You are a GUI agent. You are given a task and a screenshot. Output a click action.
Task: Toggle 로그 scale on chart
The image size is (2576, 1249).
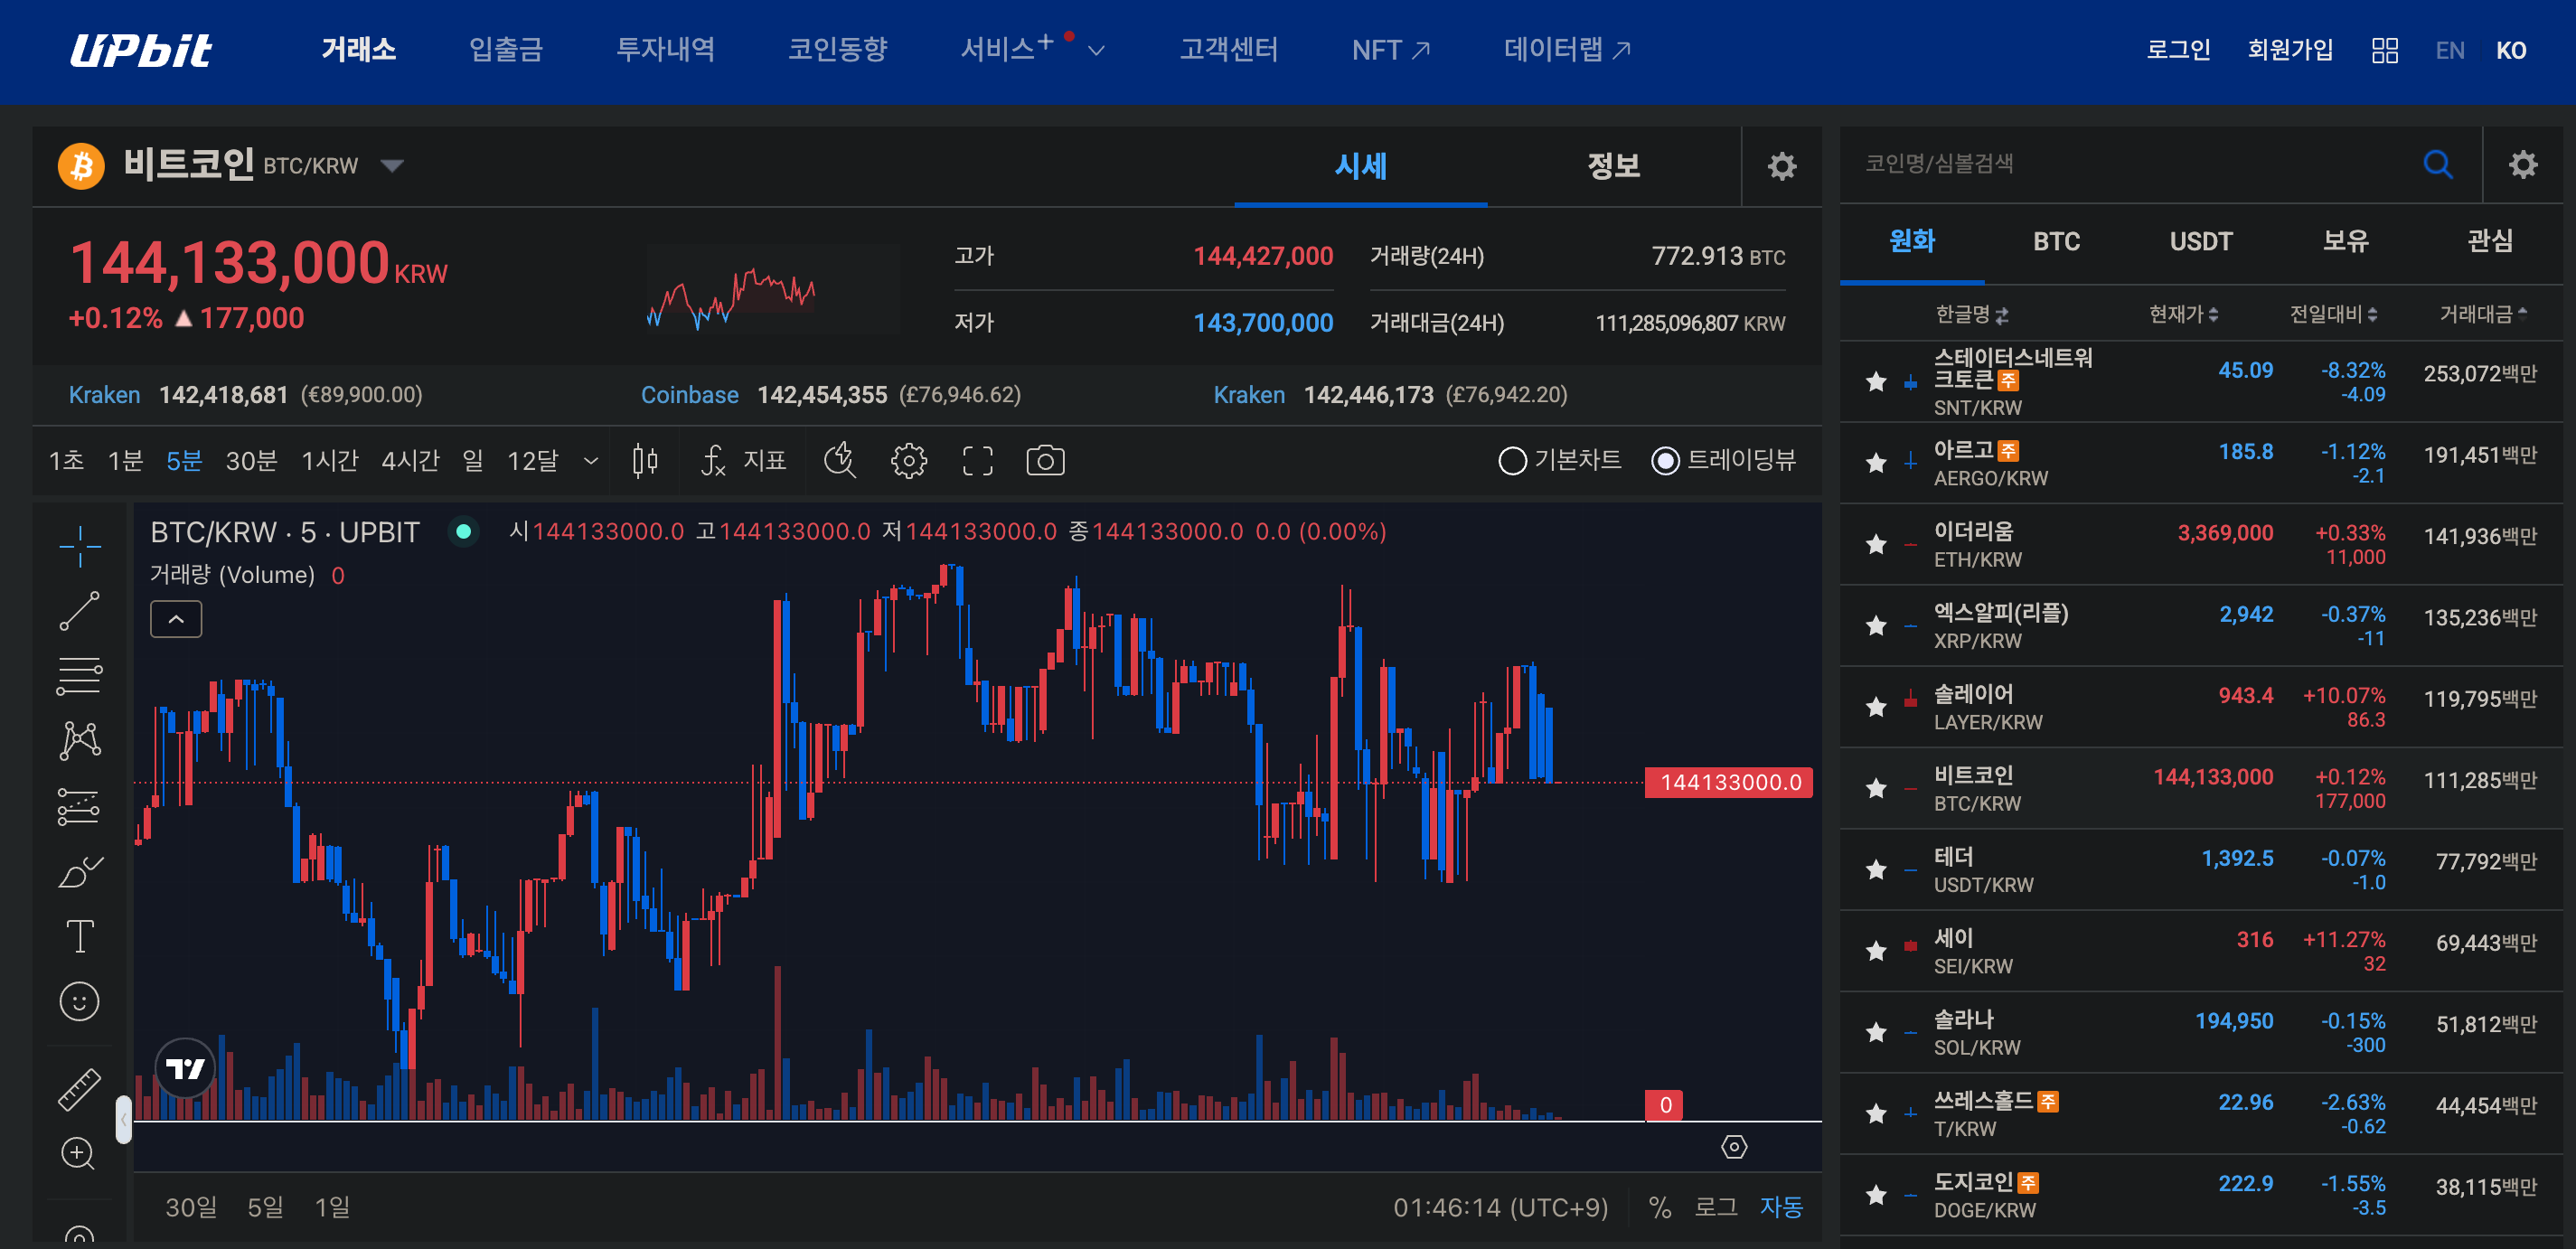click(1716, 1207)
